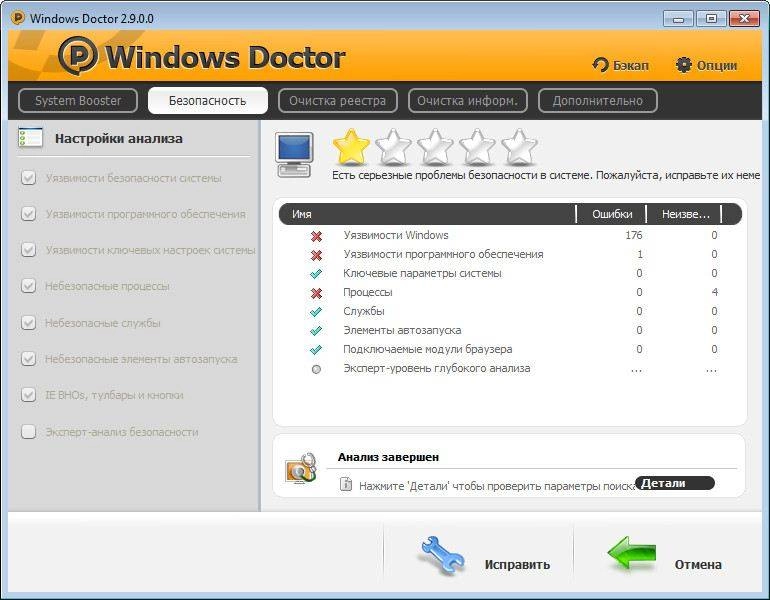
Task: Close the Windows Doctor window
Action: point(744,19)
